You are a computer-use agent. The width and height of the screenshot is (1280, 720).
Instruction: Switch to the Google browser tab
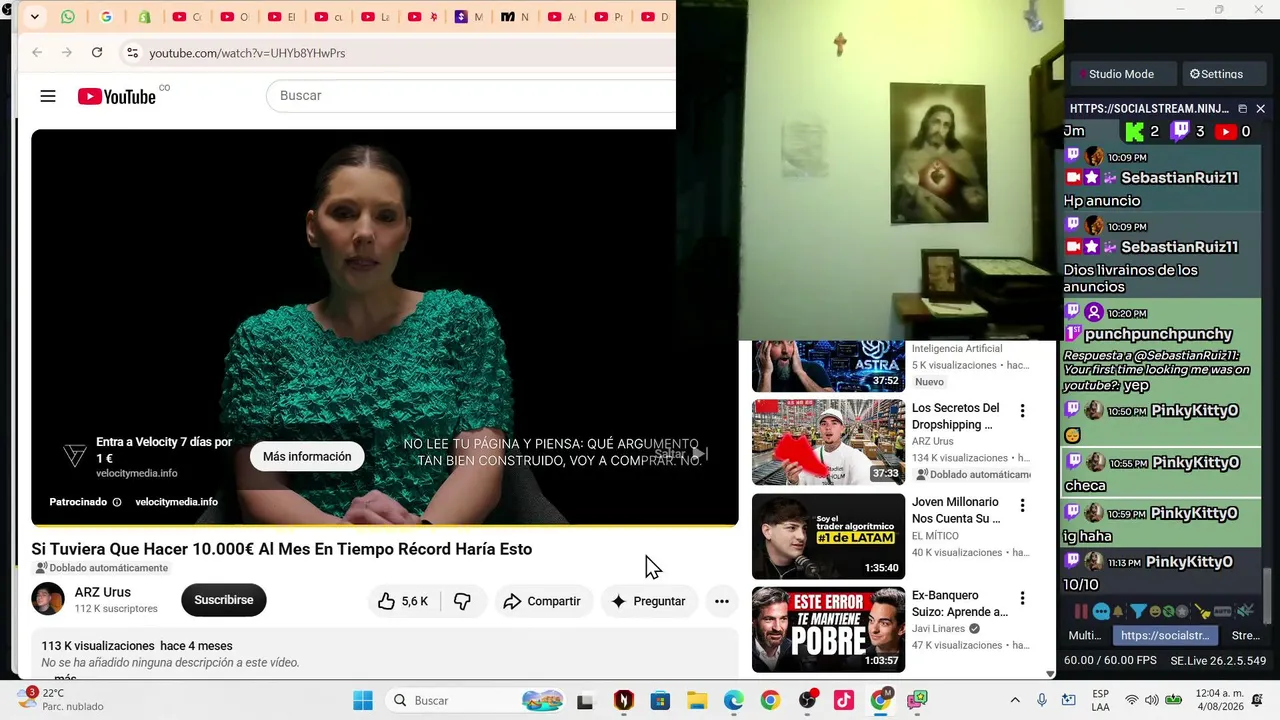pyautogui.click(x=107, y=17)
